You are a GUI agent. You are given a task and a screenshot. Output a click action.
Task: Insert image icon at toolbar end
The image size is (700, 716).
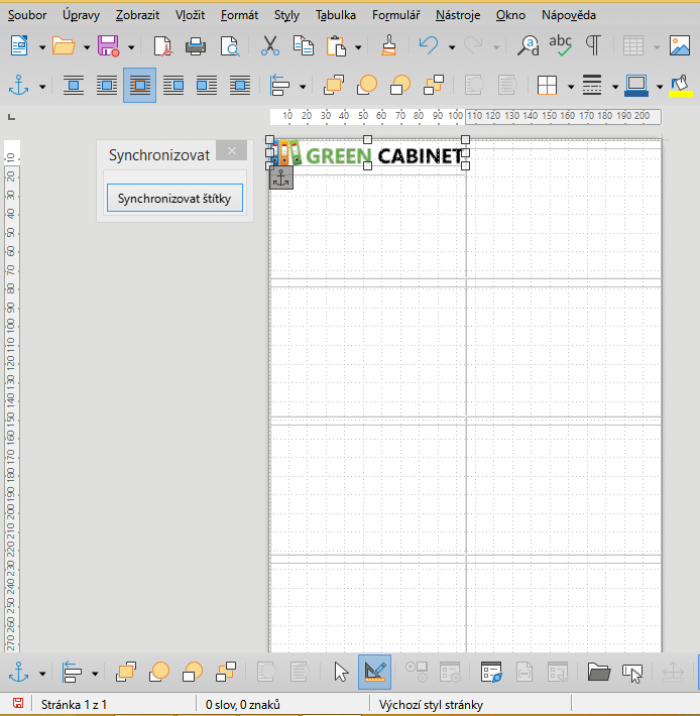[680, 46]
